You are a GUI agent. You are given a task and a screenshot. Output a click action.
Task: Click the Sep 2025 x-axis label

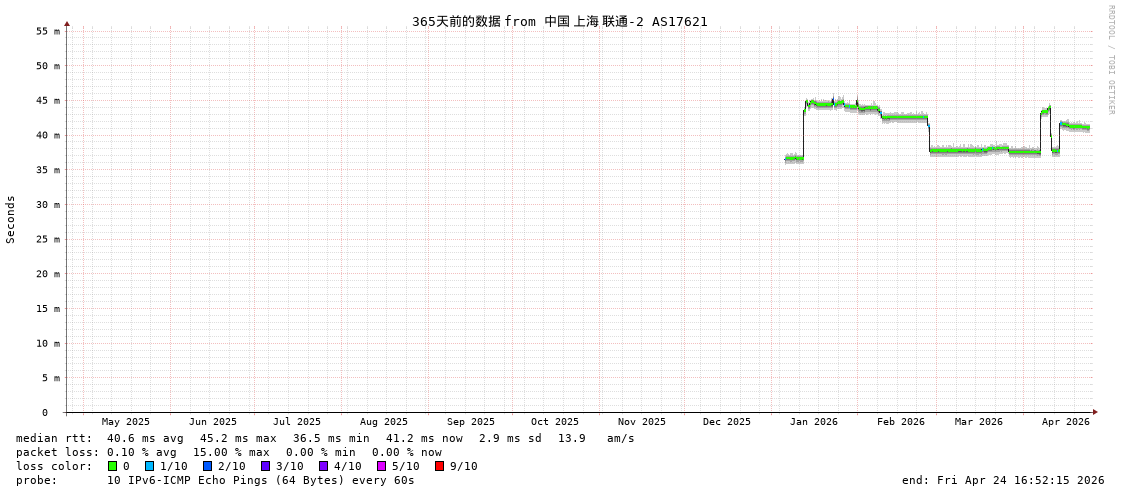470,422
